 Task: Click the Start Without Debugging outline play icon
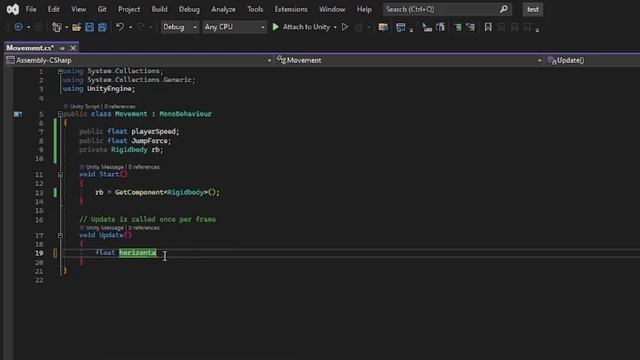(x=345, y=27)
